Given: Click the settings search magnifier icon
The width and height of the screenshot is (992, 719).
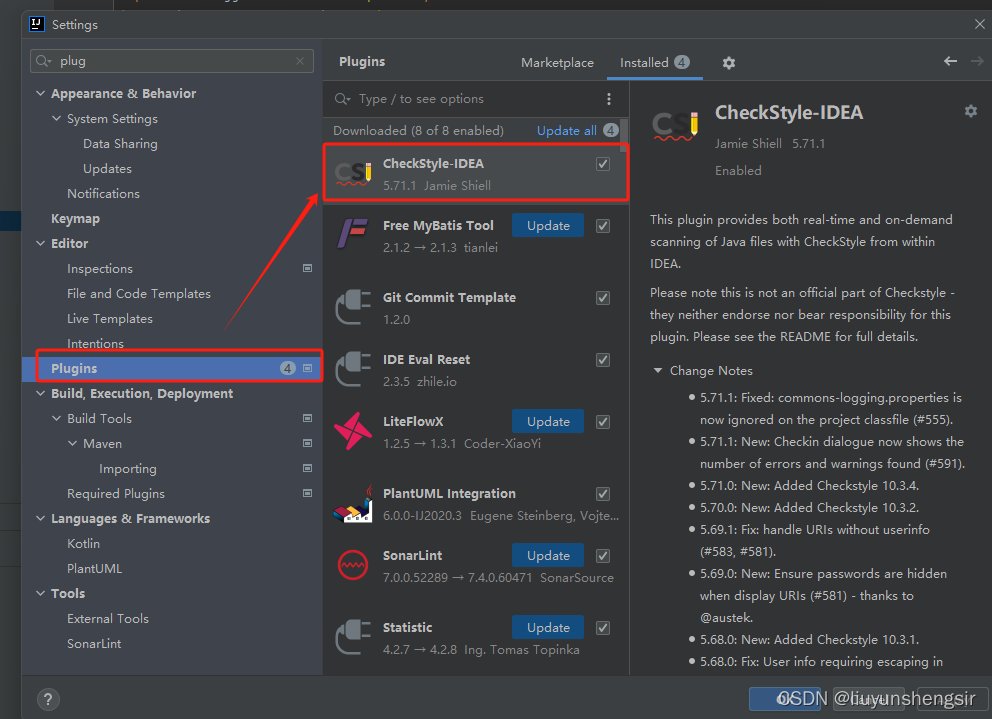Looking at the screenshot, I should (x=44, y=61).
